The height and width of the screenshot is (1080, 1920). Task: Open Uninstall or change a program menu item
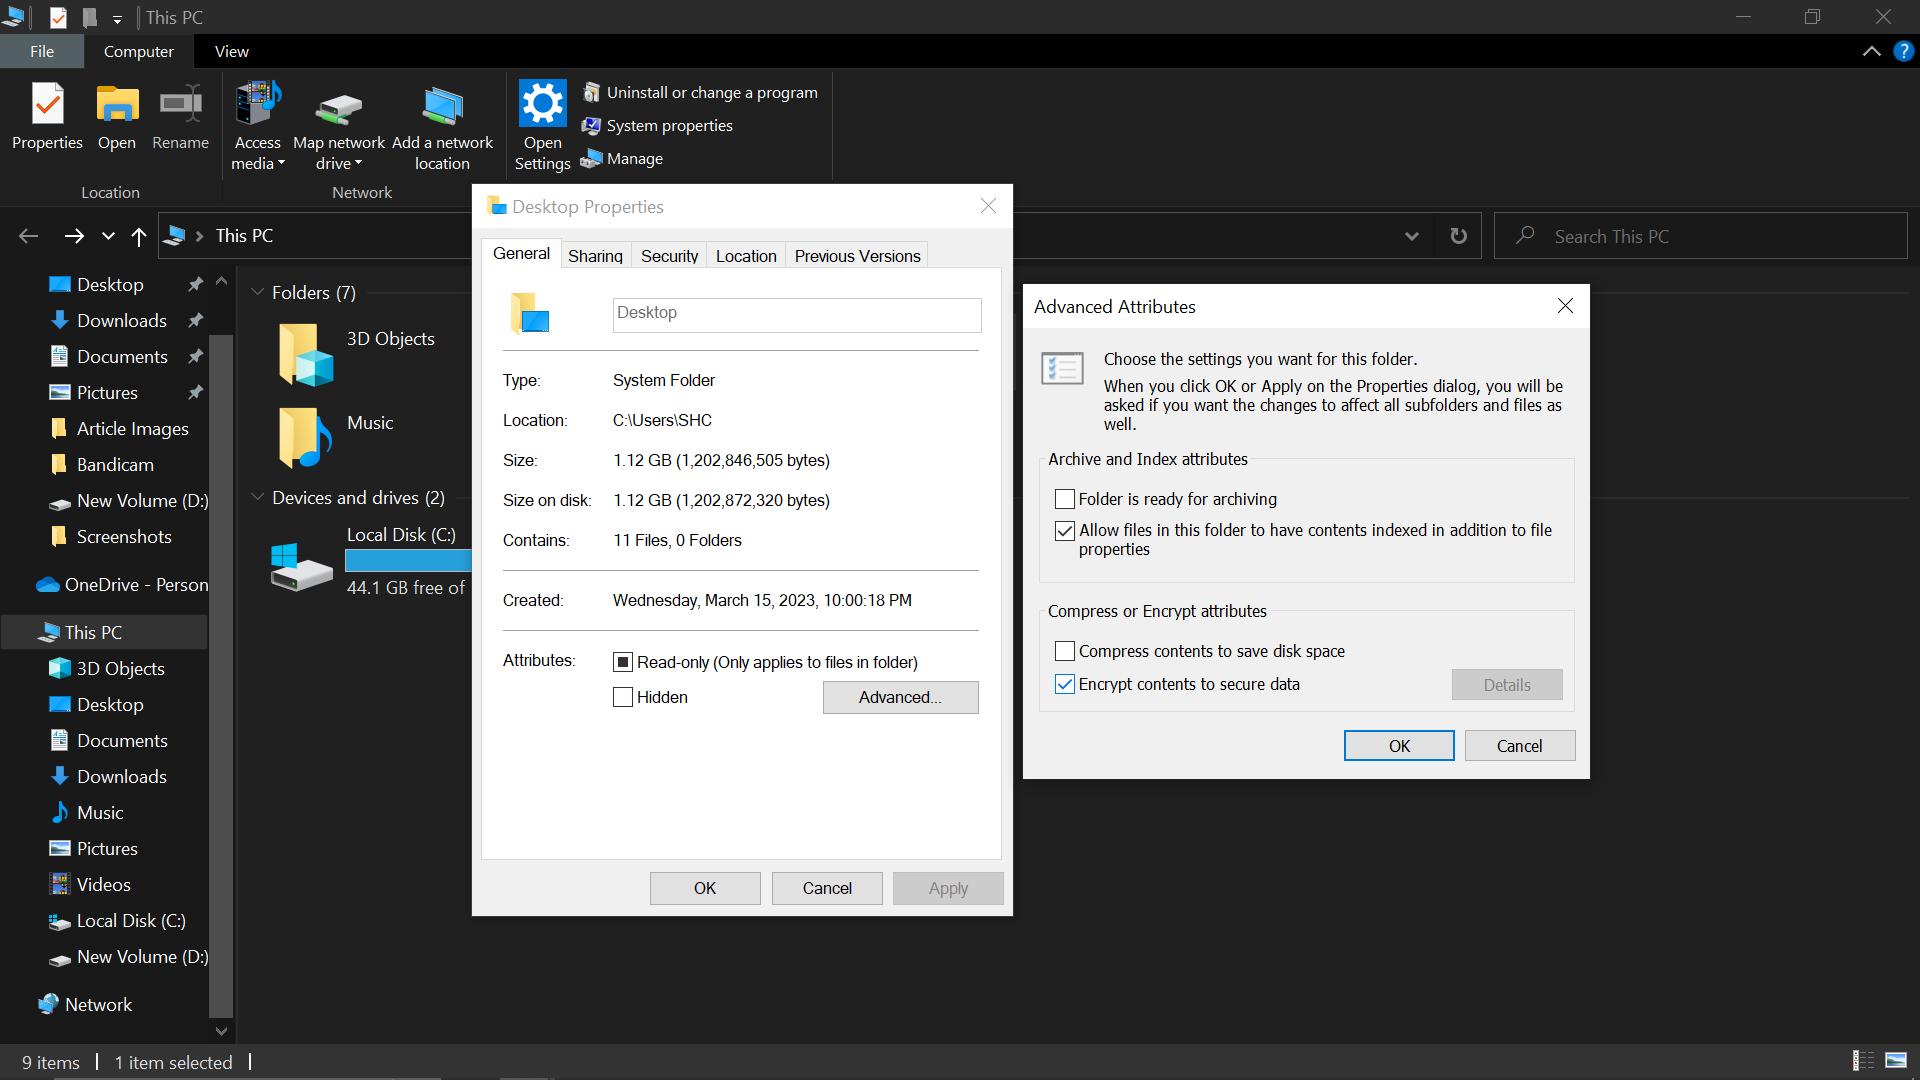709,91
